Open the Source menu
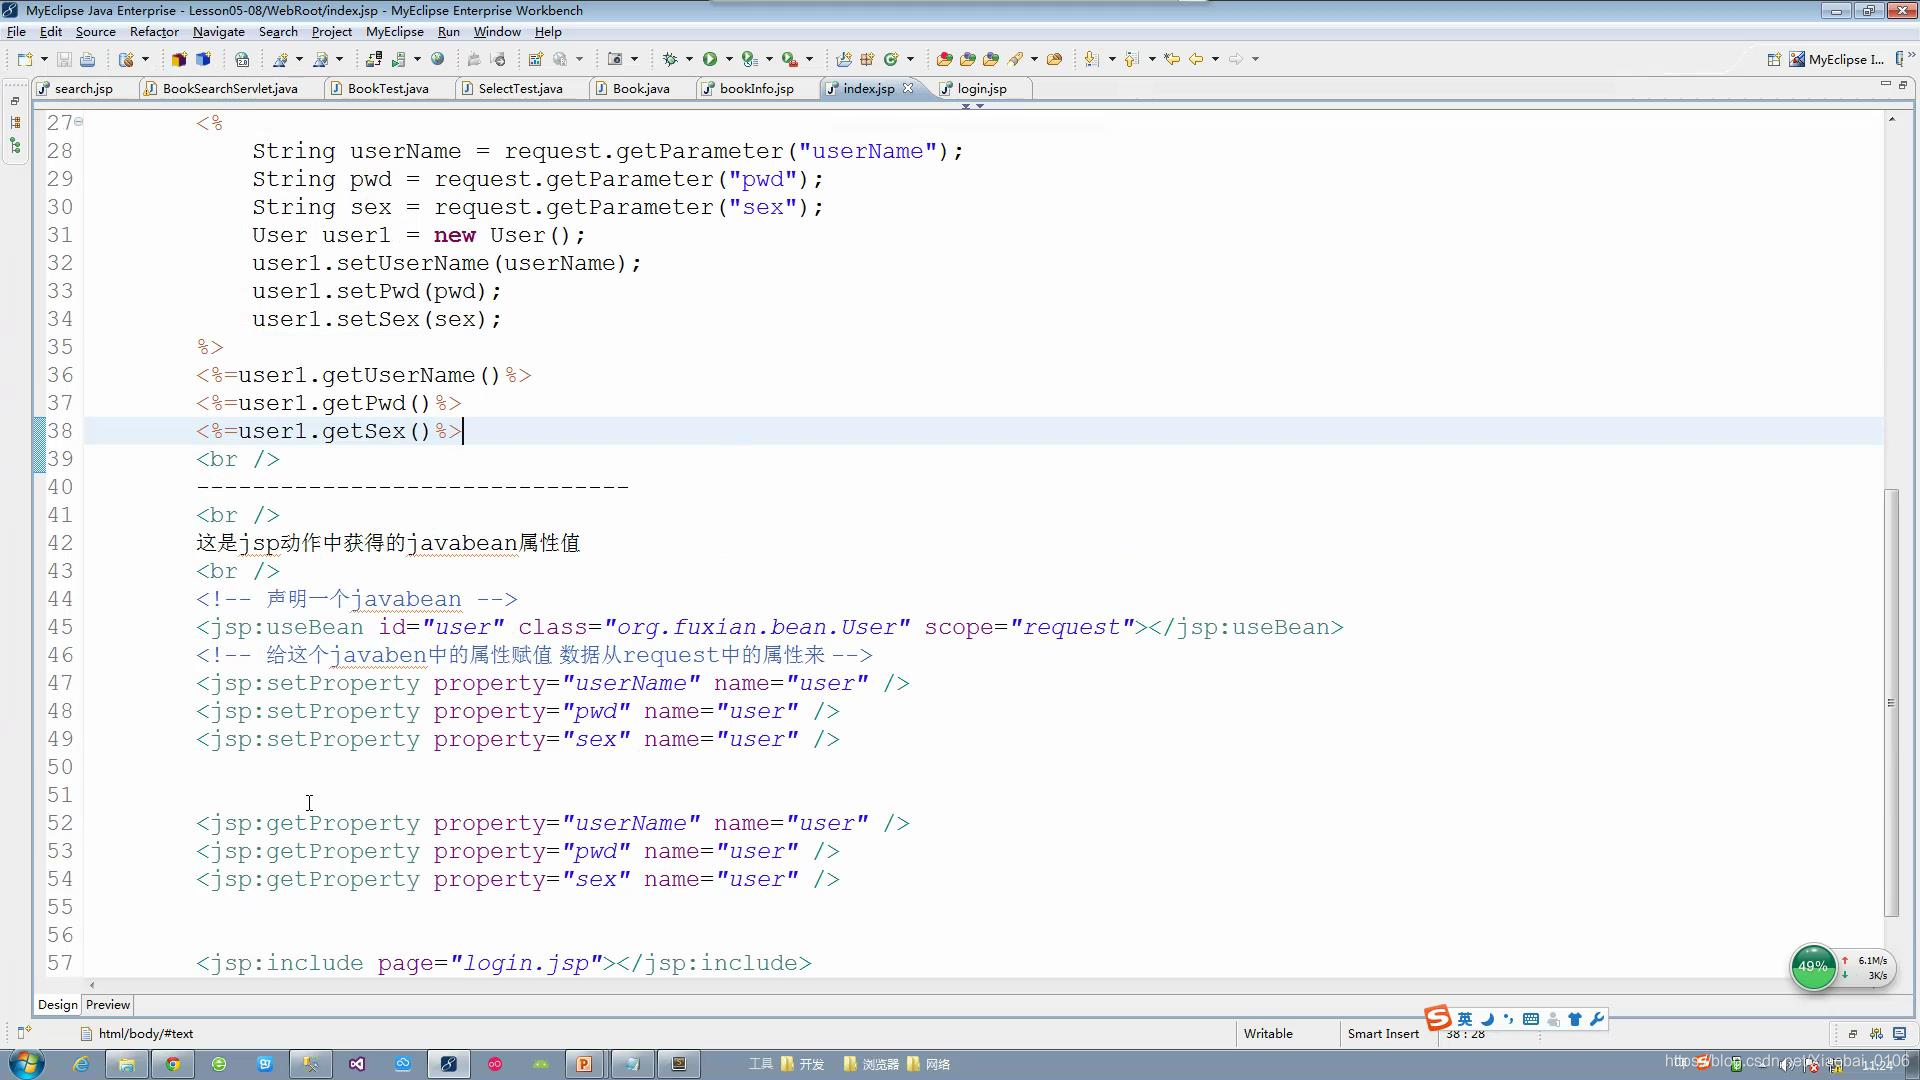The image size is (1920, 1080). coord(95,32)
